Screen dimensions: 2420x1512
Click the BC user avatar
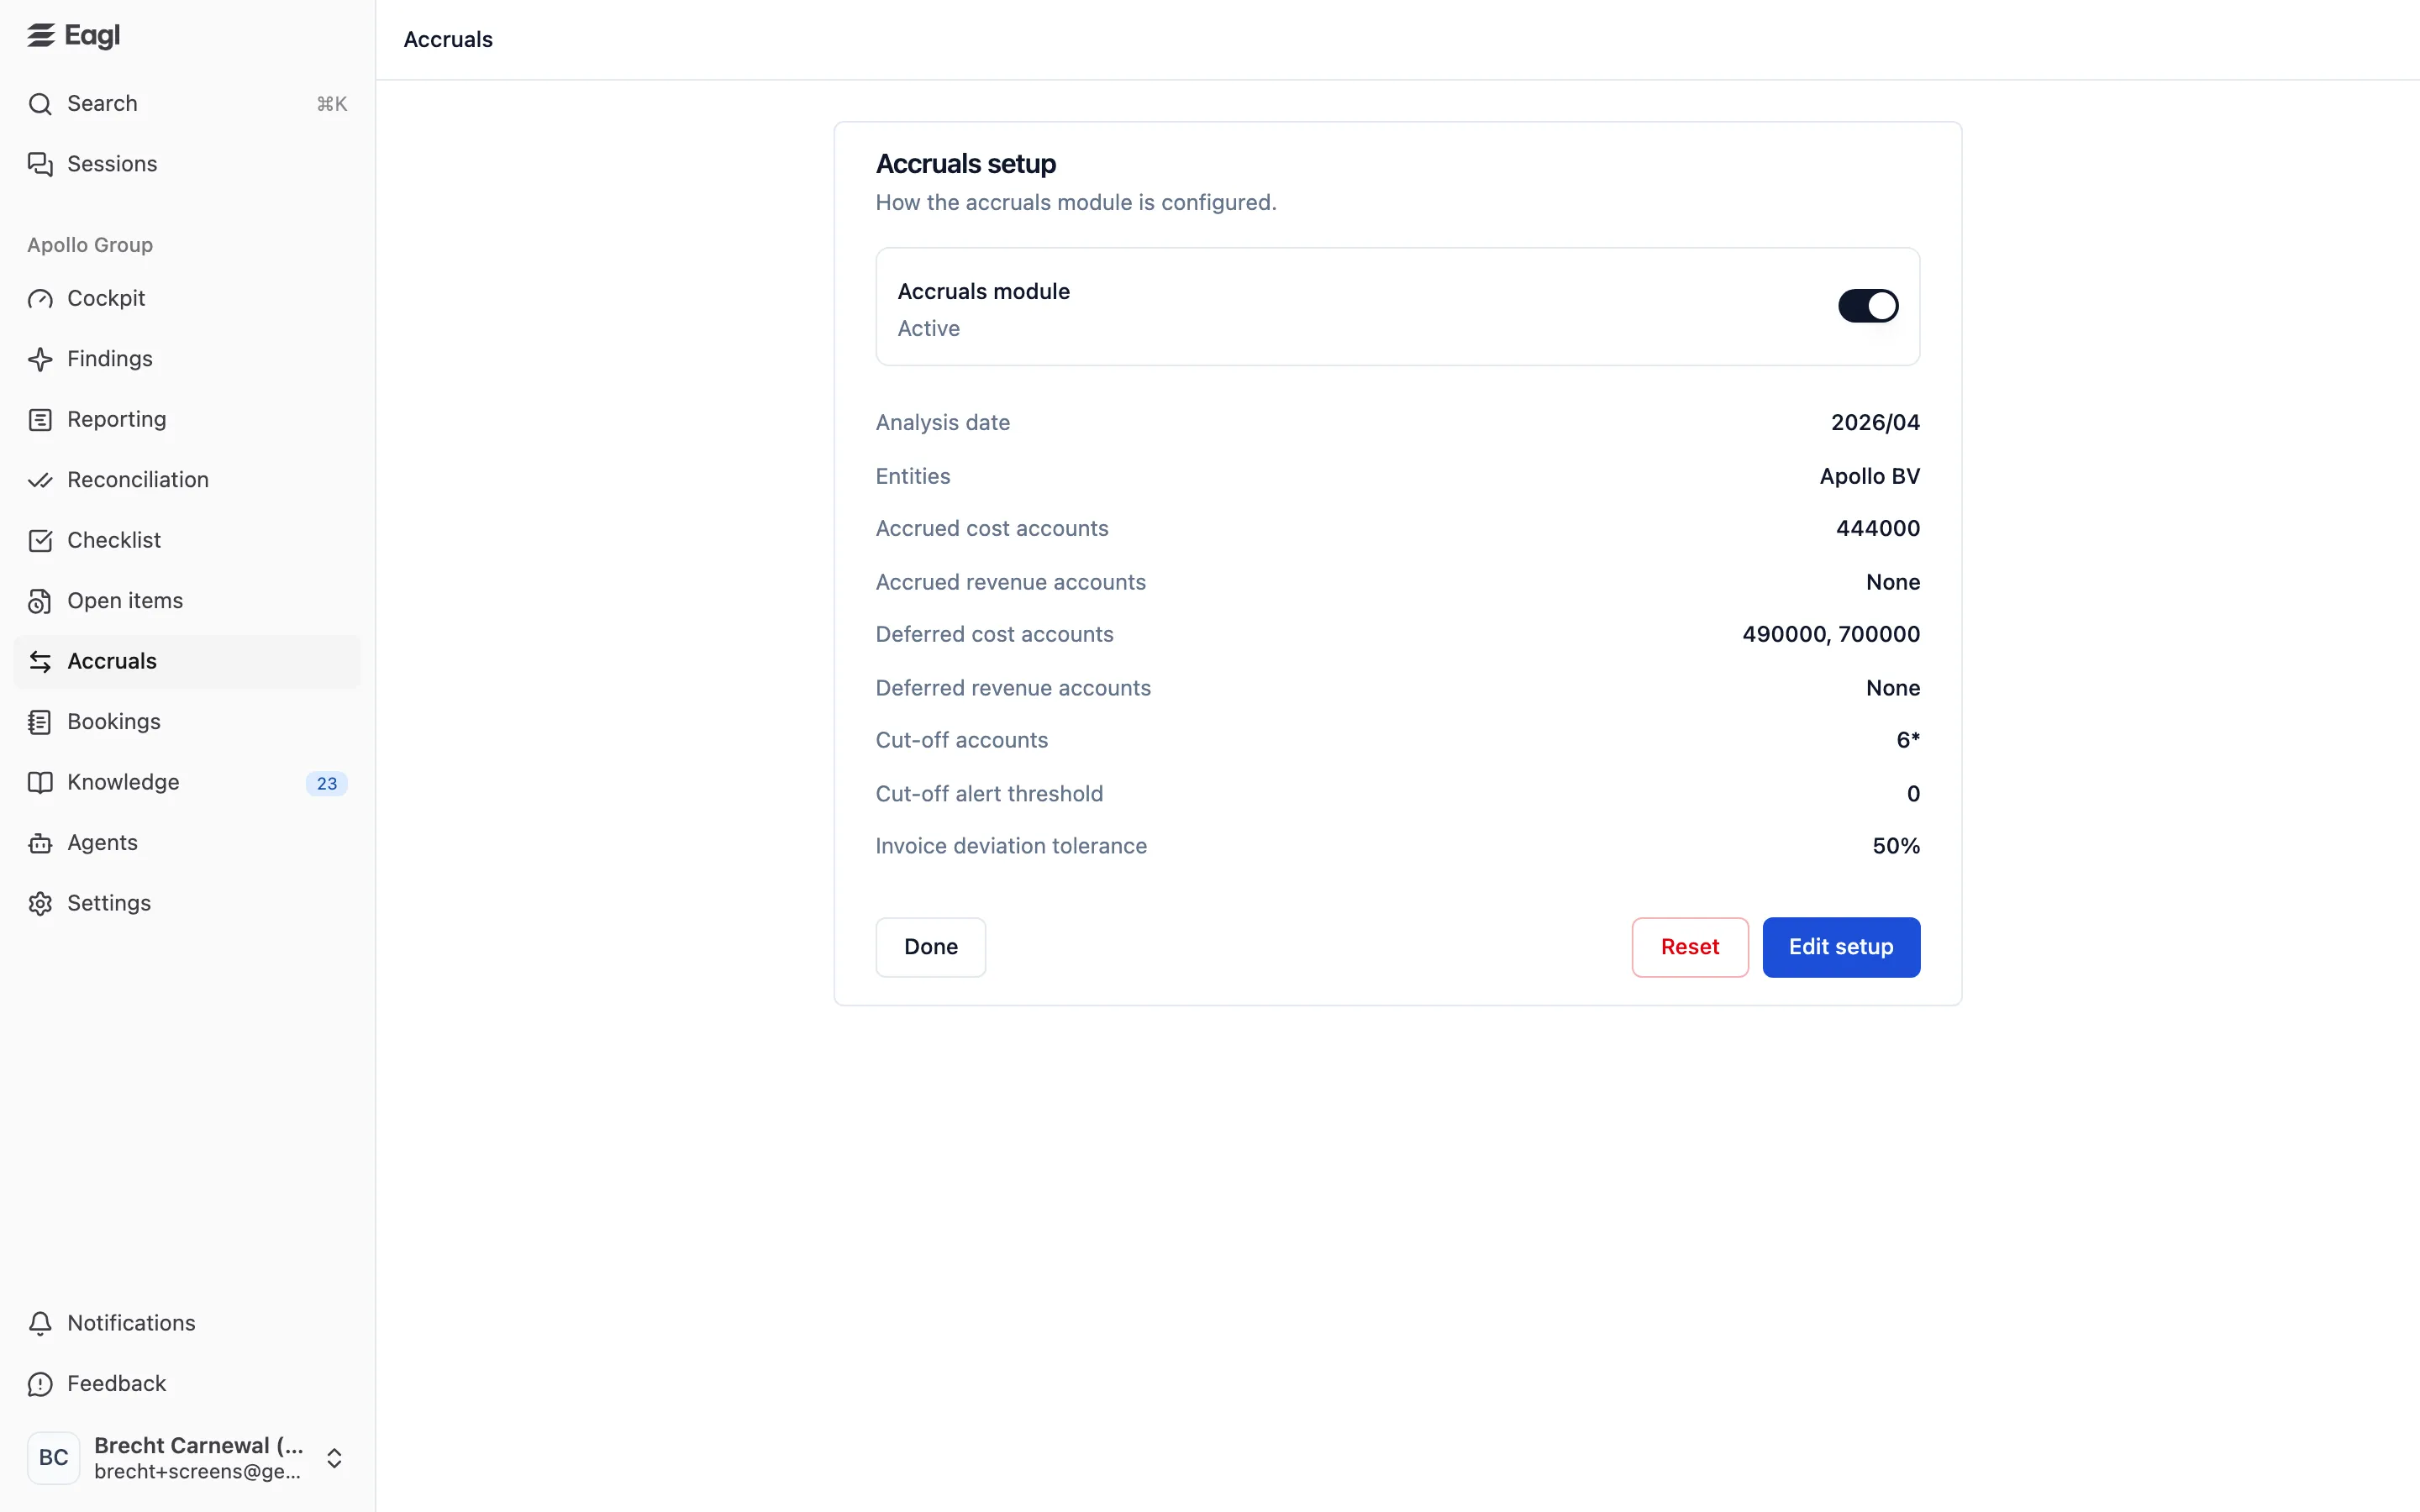[x=54, y=1458]
